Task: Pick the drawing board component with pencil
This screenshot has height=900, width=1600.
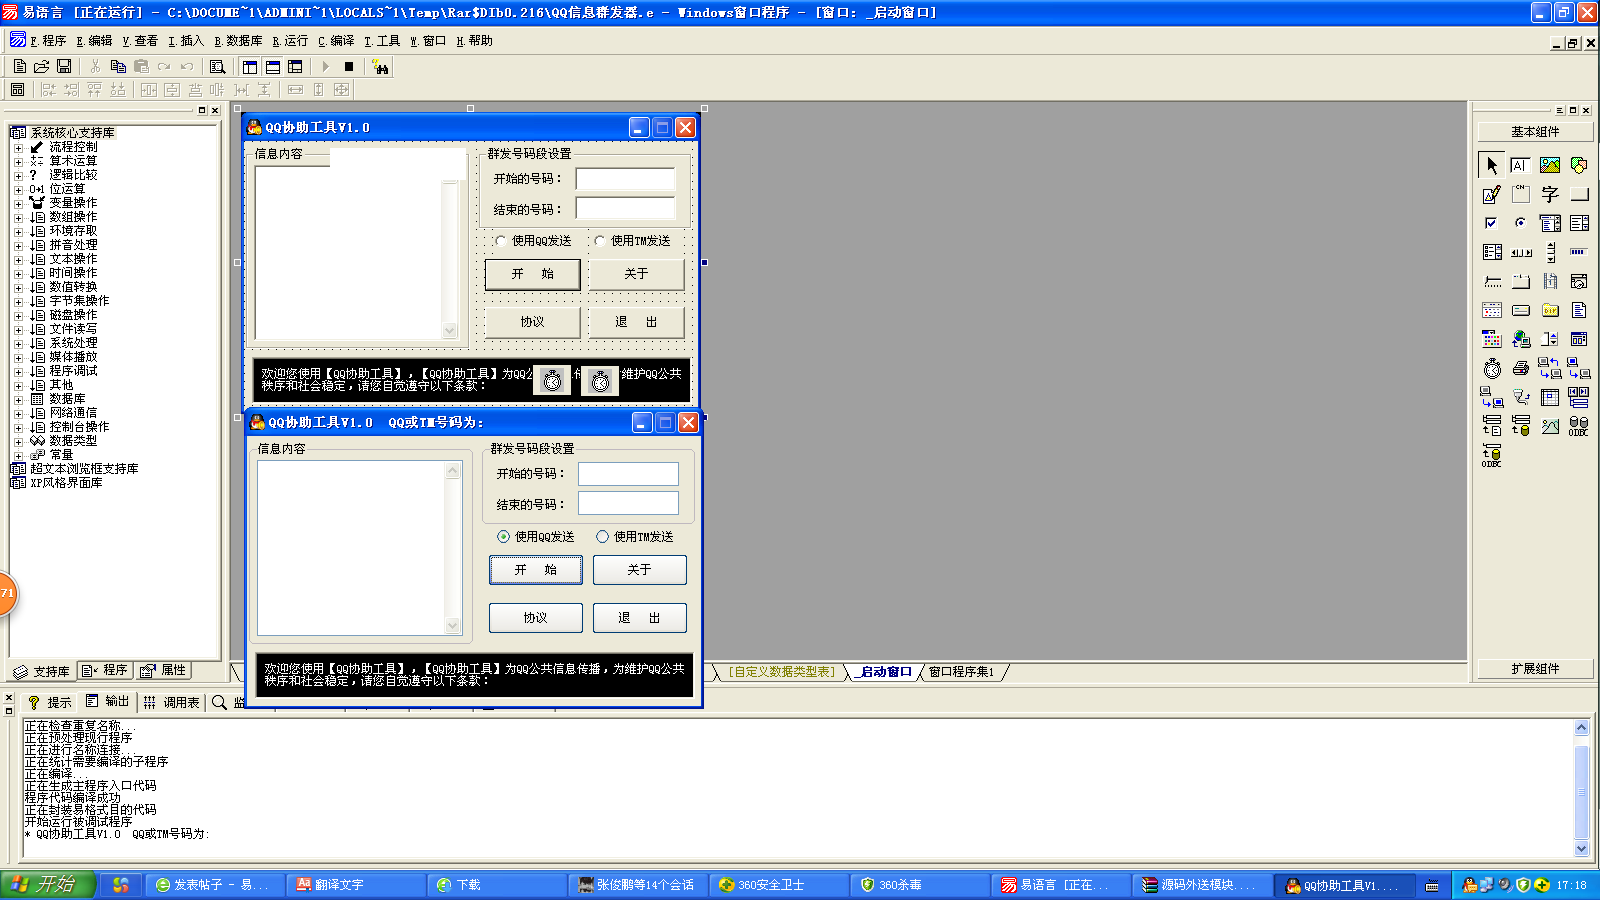Action: (x=1492, y=194)
